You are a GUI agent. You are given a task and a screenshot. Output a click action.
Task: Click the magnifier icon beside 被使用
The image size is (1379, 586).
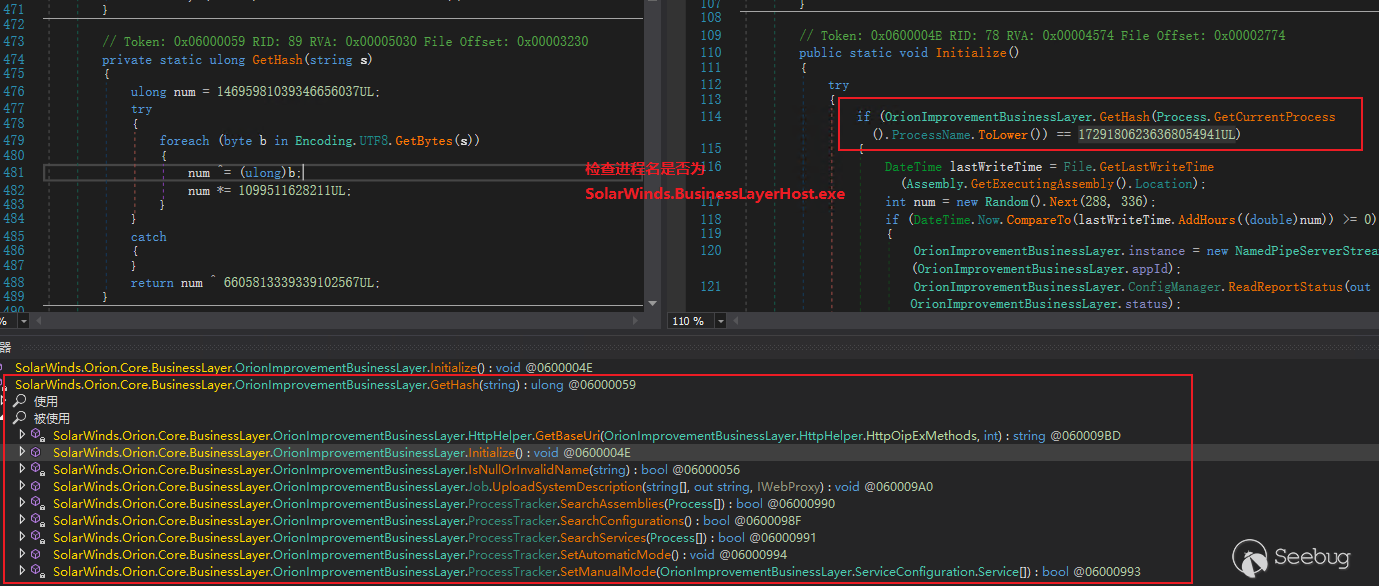(19, 418)
